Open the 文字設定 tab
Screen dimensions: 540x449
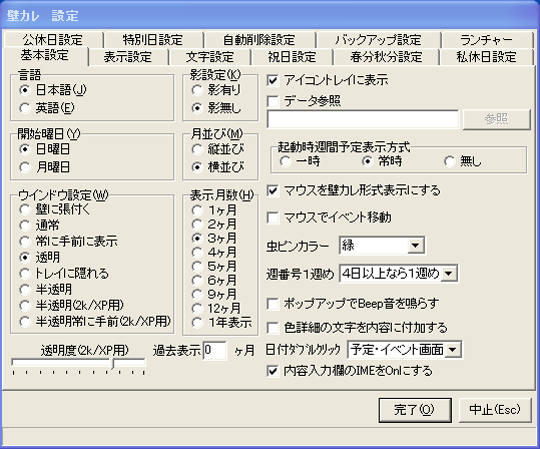coord(210,57)
